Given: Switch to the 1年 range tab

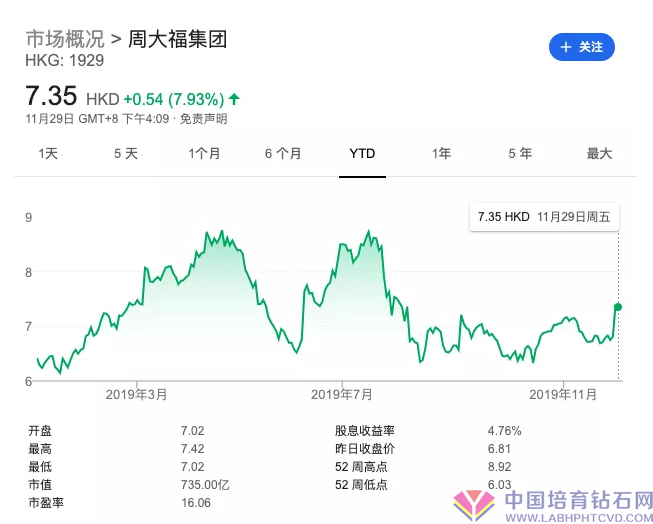Looking at the screenshot, I should click(441, 154).
